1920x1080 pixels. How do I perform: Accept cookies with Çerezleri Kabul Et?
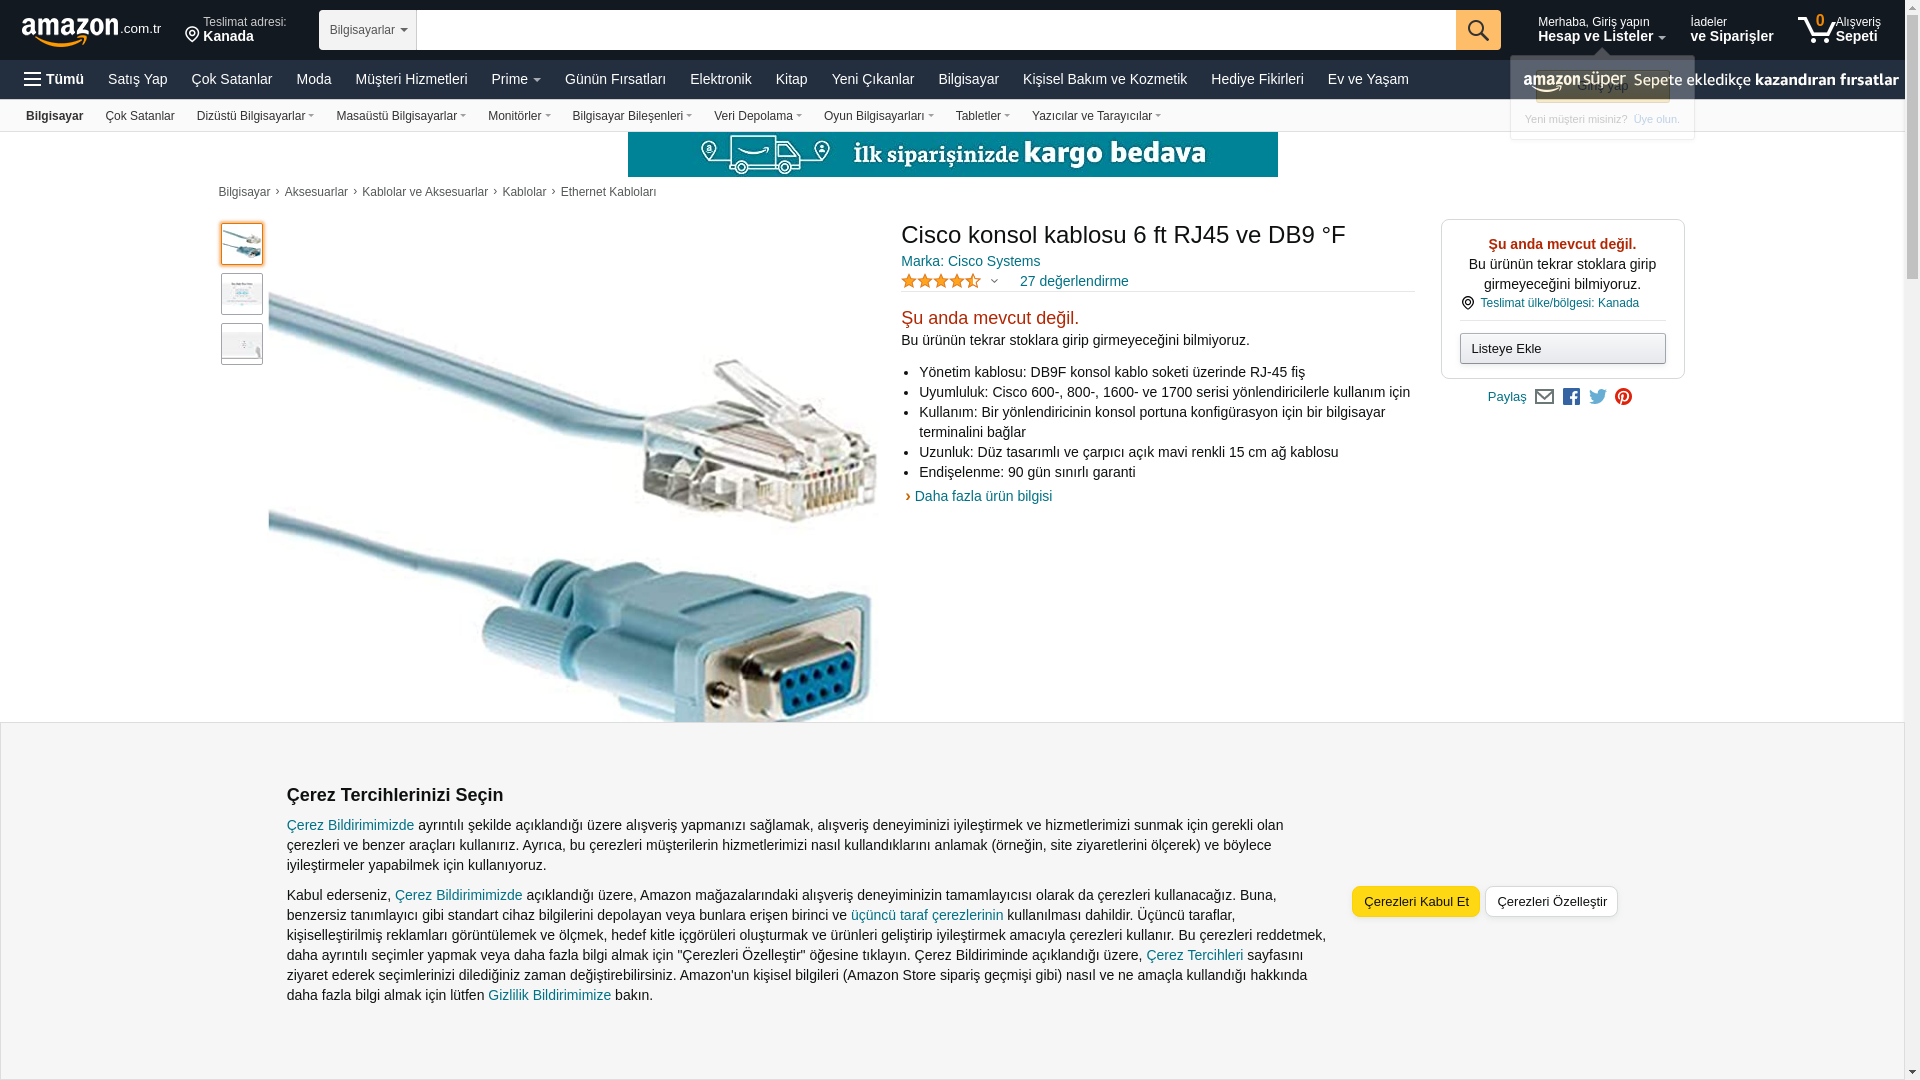click(x=1416, y=901)
